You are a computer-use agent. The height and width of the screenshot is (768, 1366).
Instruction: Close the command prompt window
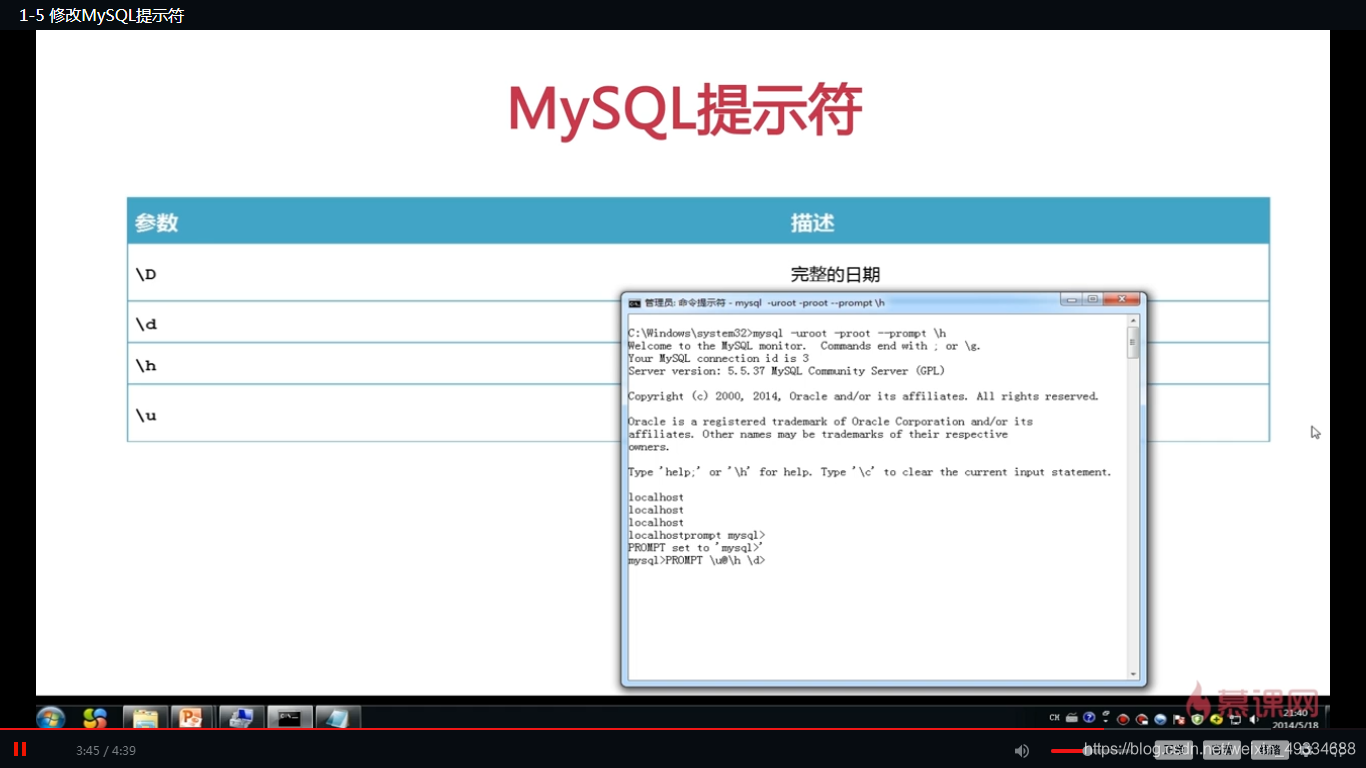(1122, 299)
